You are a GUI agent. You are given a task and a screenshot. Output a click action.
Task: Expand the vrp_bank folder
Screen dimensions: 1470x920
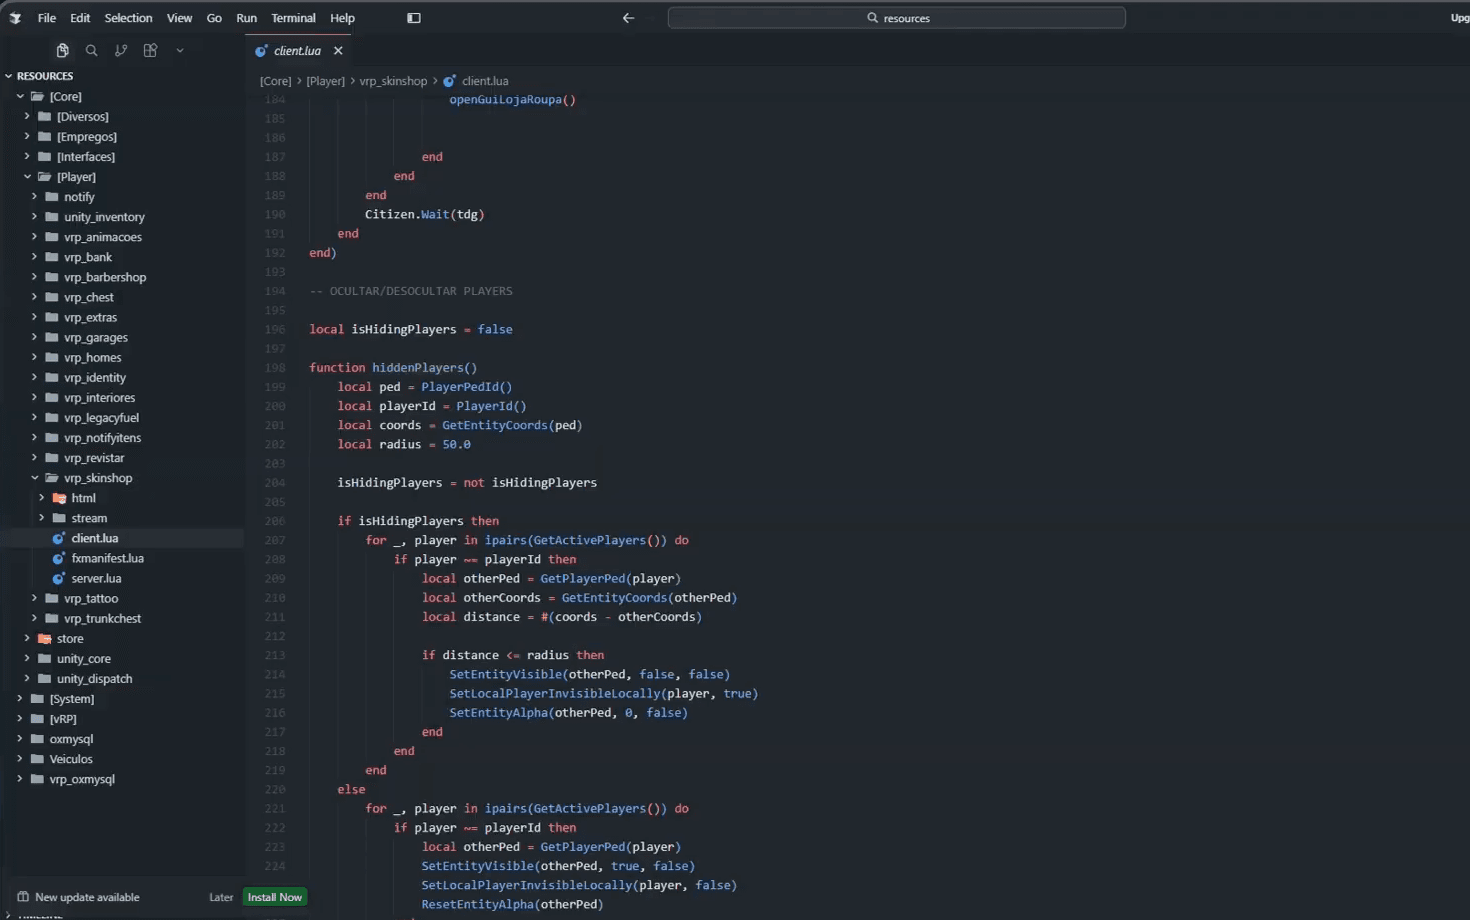click(x=122, y=257)
